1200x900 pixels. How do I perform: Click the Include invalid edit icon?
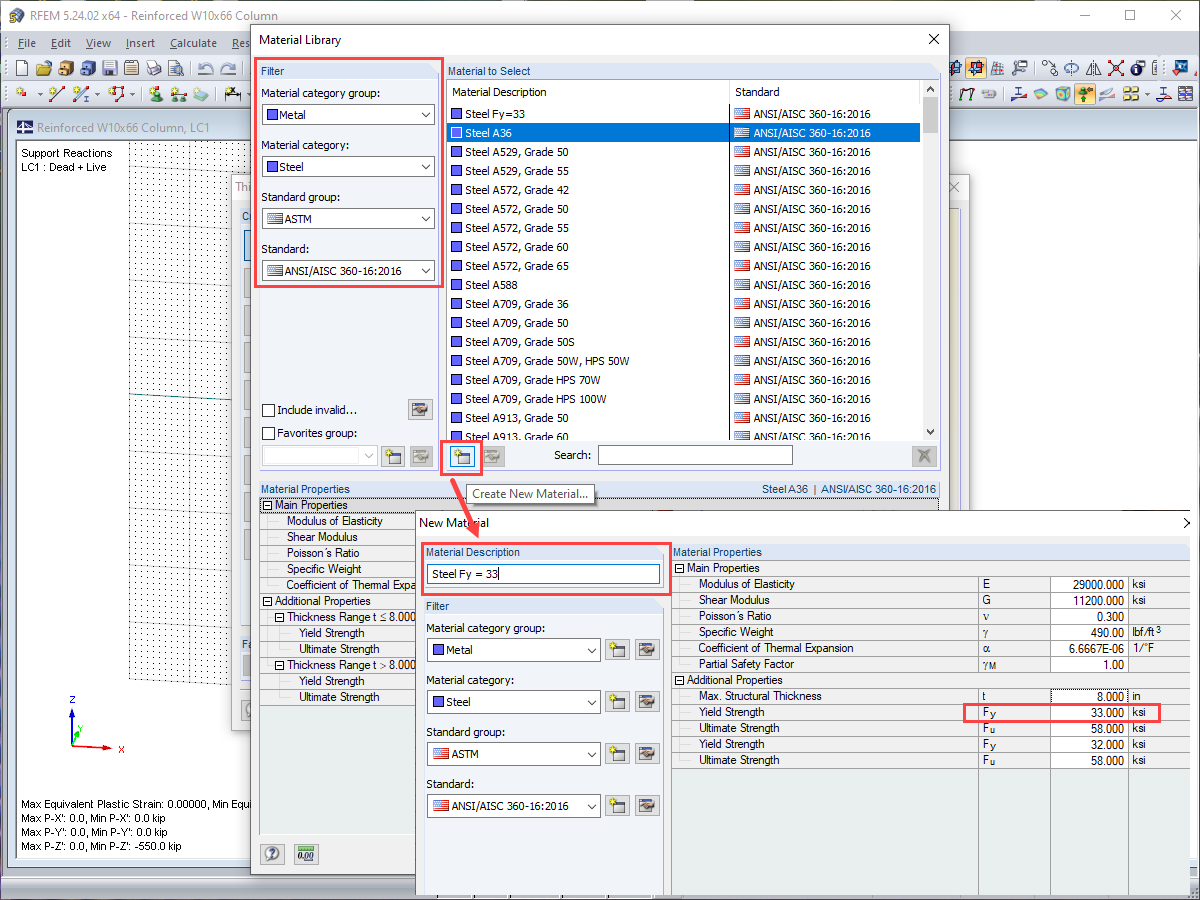tap(420, 409)
